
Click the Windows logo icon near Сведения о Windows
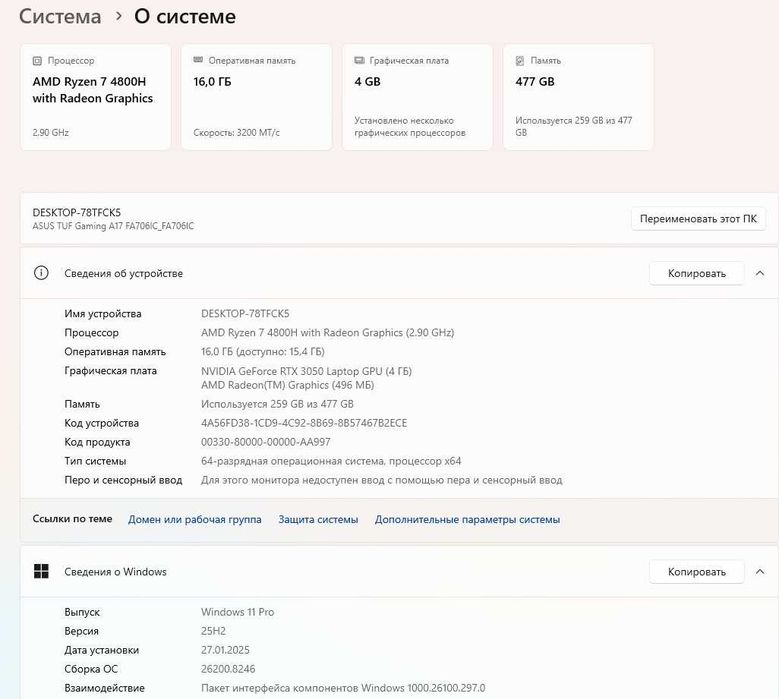point(41,571)
